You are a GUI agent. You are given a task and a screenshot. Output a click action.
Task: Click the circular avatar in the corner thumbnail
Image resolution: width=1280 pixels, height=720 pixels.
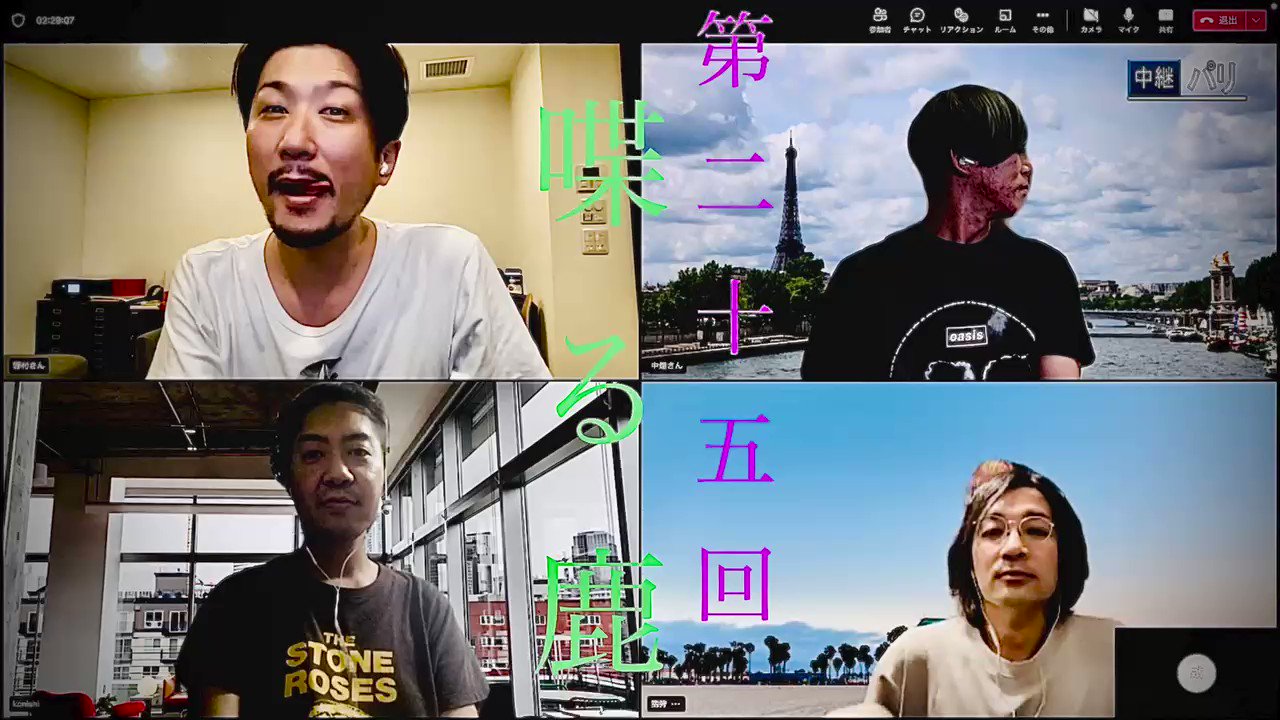coord(1196,673)
